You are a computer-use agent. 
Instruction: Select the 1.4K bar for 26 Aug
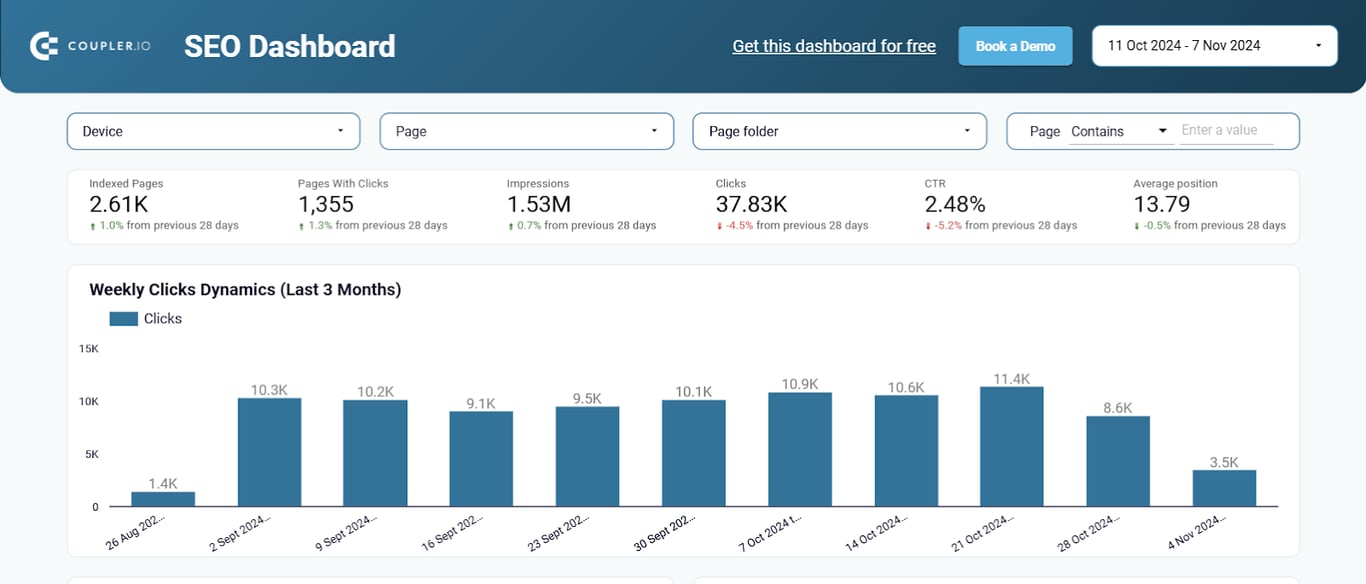click(163, 499)
